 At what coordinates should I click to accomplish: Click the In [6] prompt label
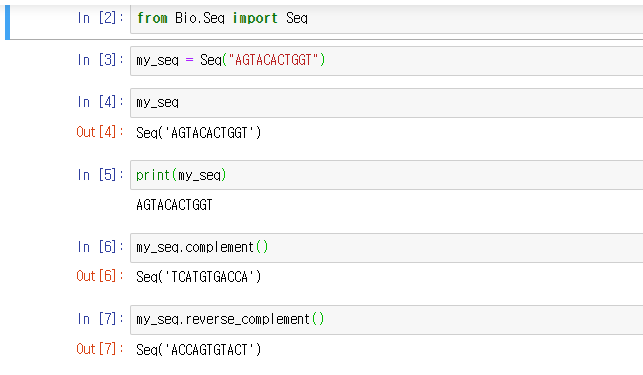pyautogui.click(x=100, y=247)
